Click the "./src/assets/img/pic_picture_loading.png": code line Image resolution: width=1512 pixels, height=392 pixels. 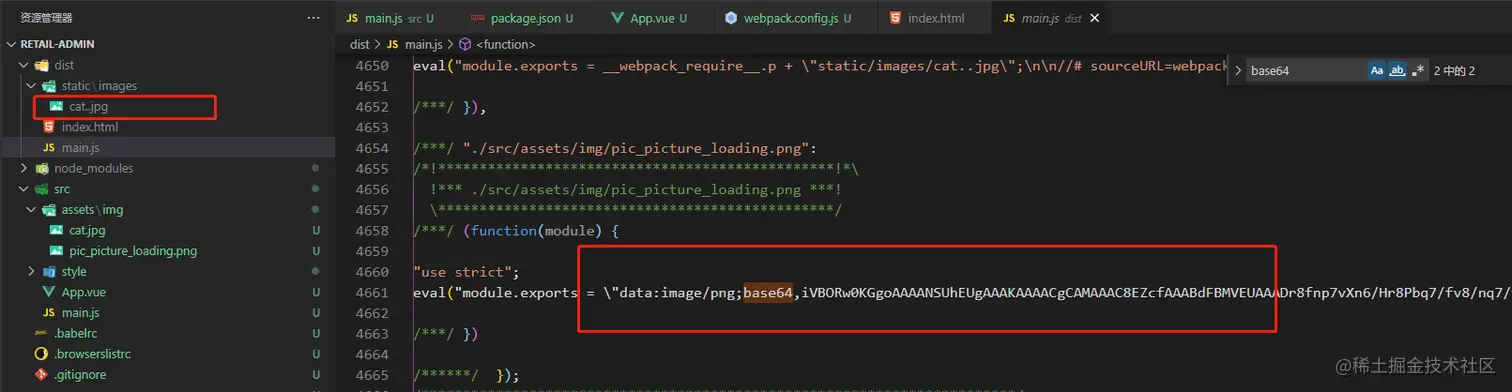pyautogui.click(x=615, y=148)
